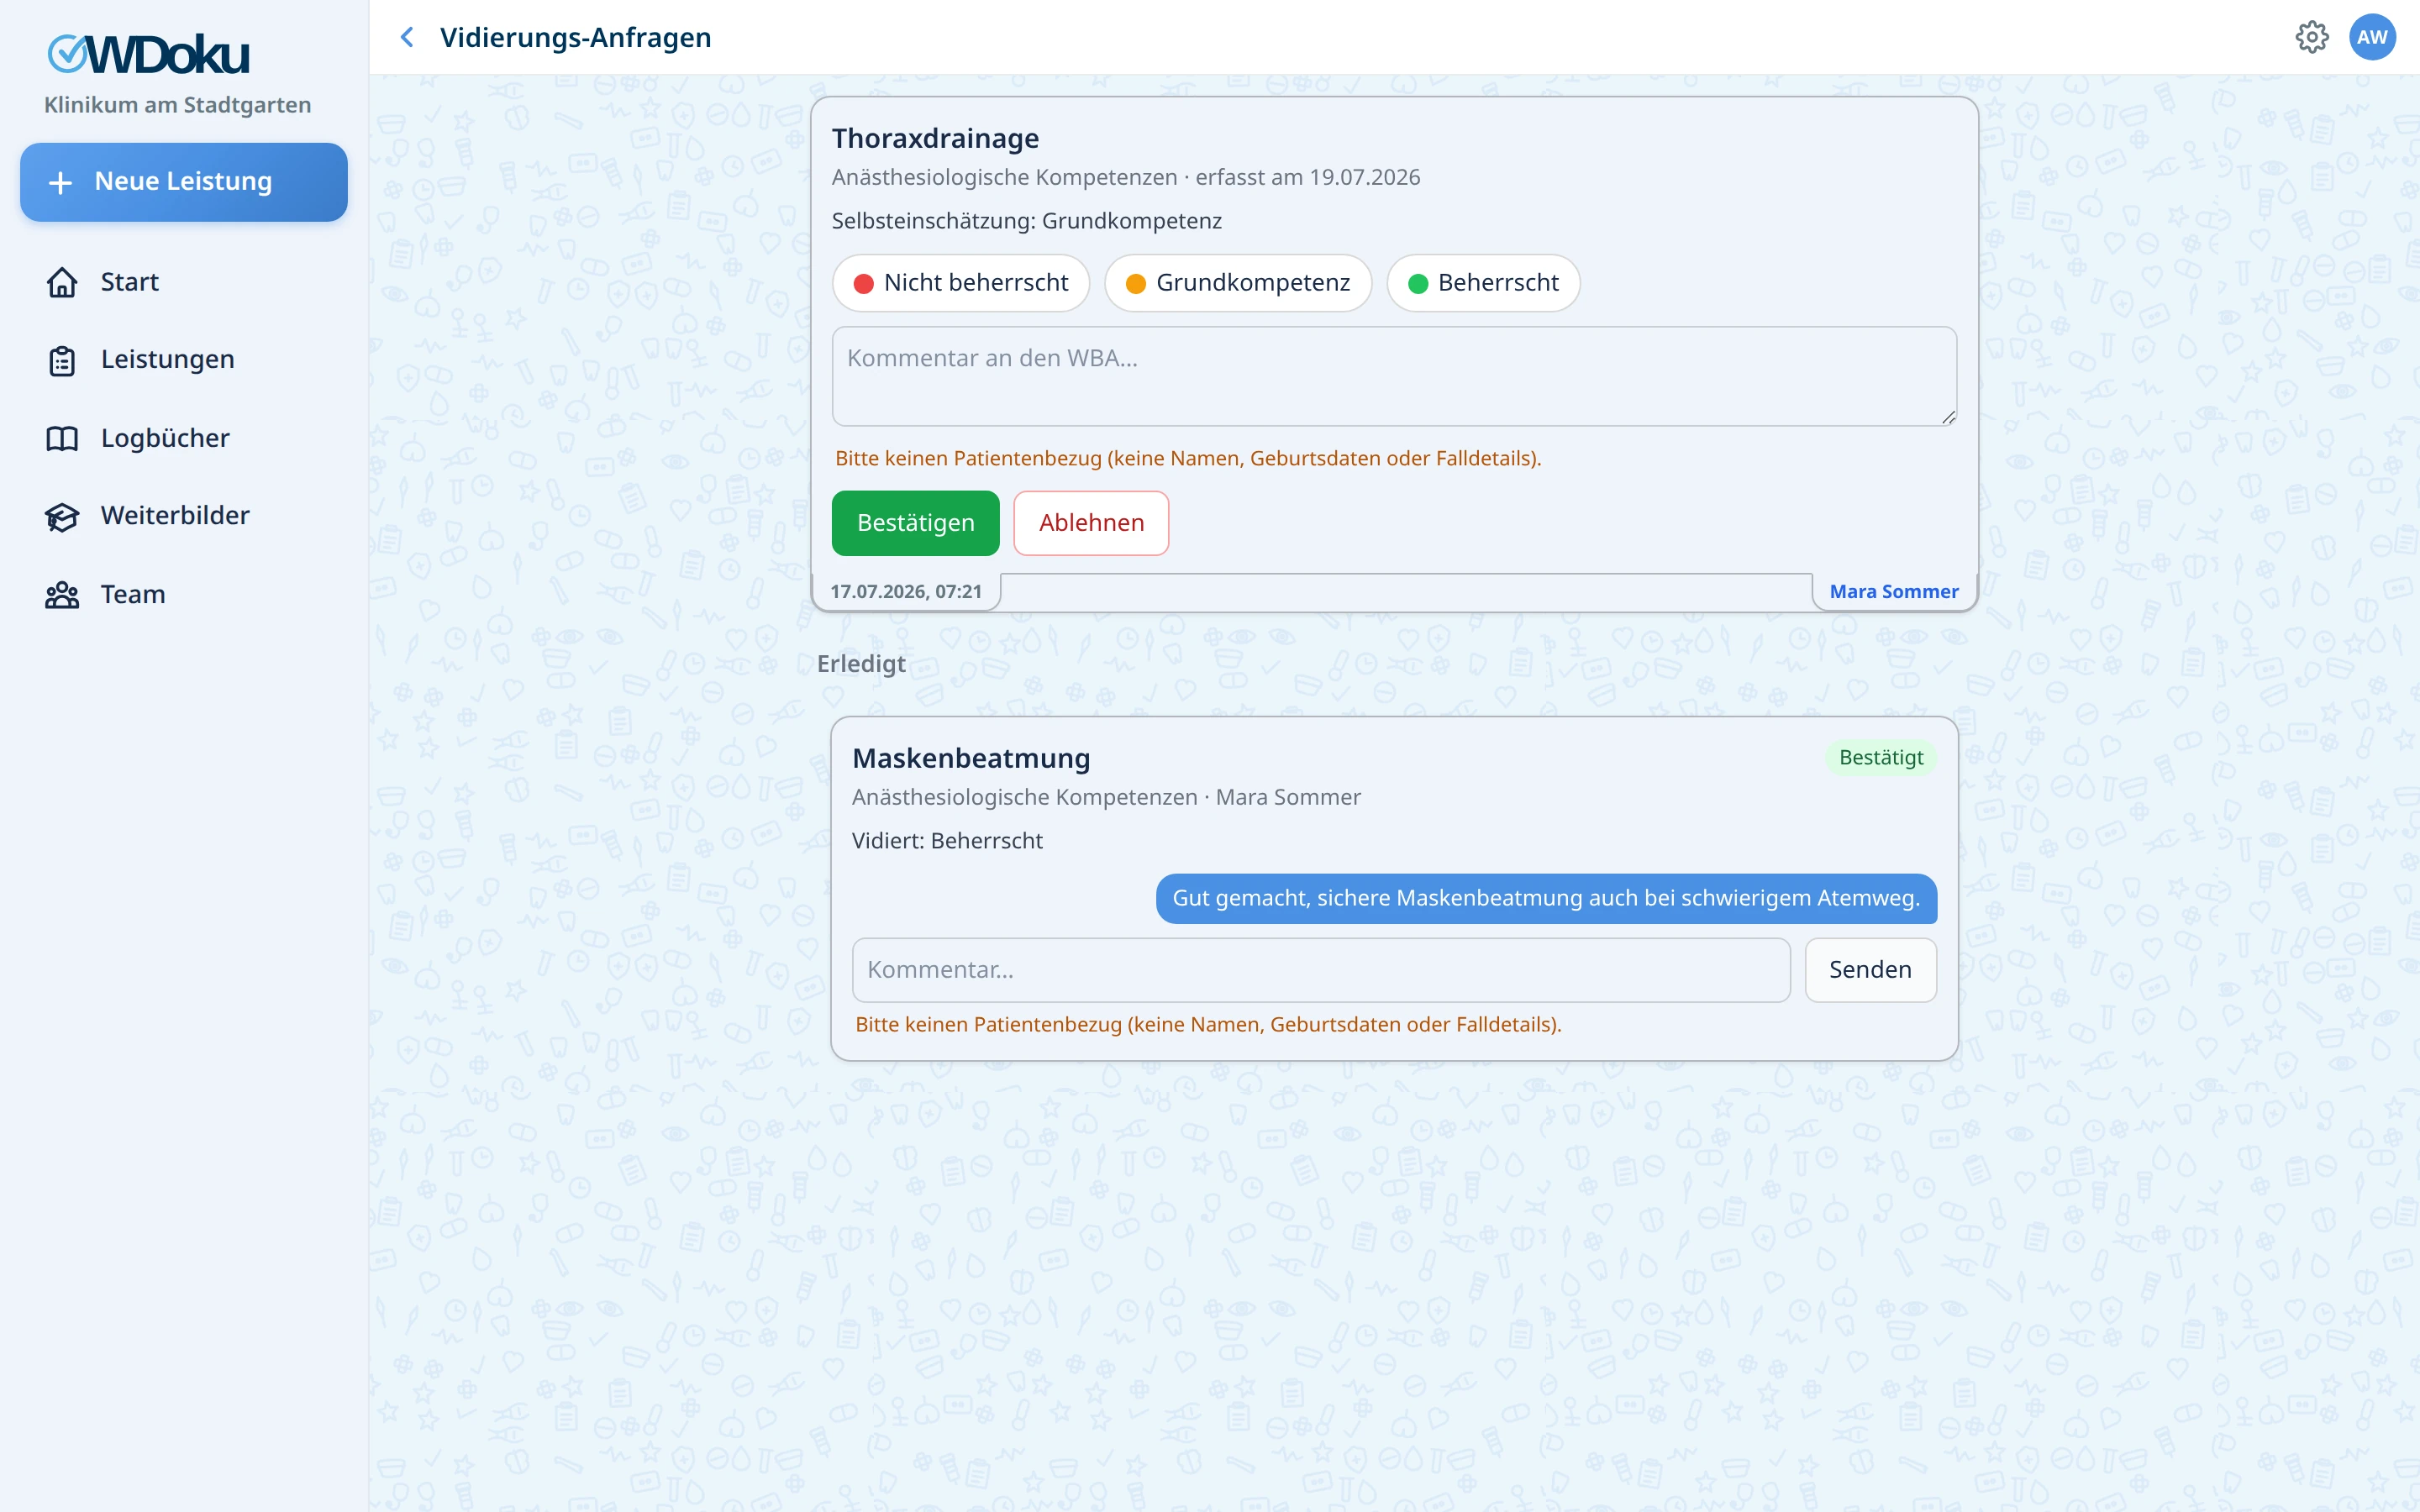This screenshot has height=1512, width=2420.
Task: Click the plus icon in Neue Leistung
Action: tap(61, 182)
